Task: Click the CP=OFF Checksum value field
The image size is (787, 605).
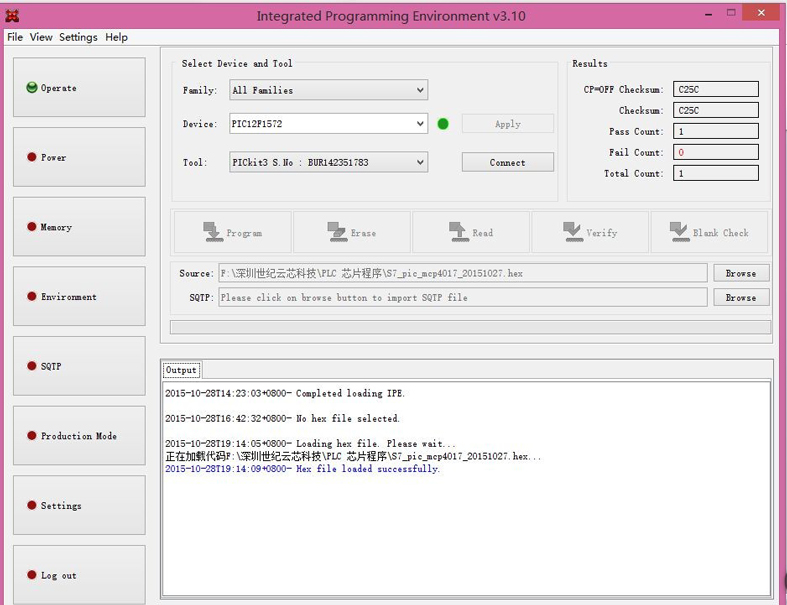Action: point(716,89)
